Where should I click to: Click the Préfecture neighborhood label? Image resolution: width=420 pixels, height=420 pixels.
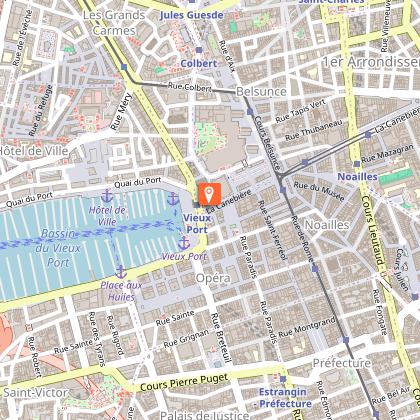342,363
